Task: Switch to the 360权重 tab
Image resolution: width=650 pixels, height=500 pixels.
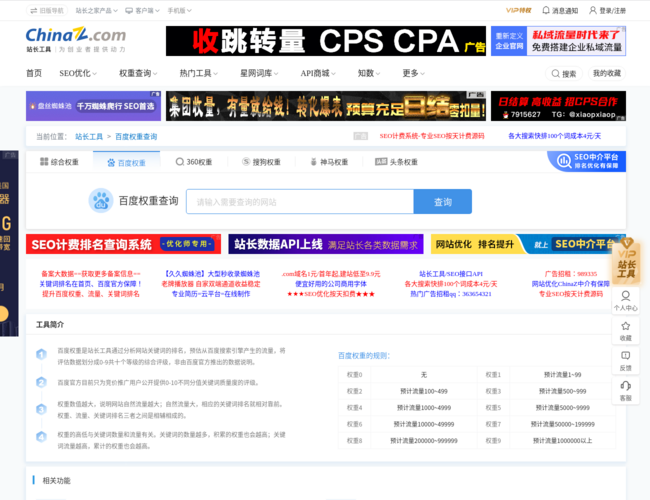Action: (x=194, y=162)
